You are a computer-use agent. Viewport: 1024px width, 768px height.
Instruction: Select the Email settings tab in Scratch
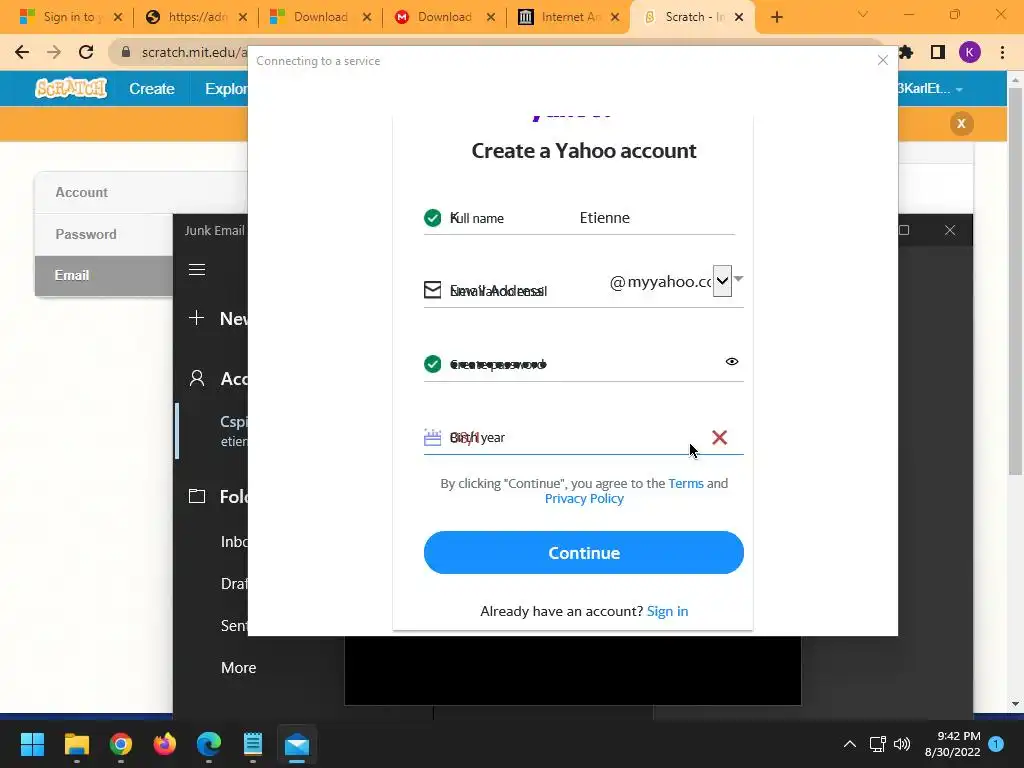click(104, 276)
